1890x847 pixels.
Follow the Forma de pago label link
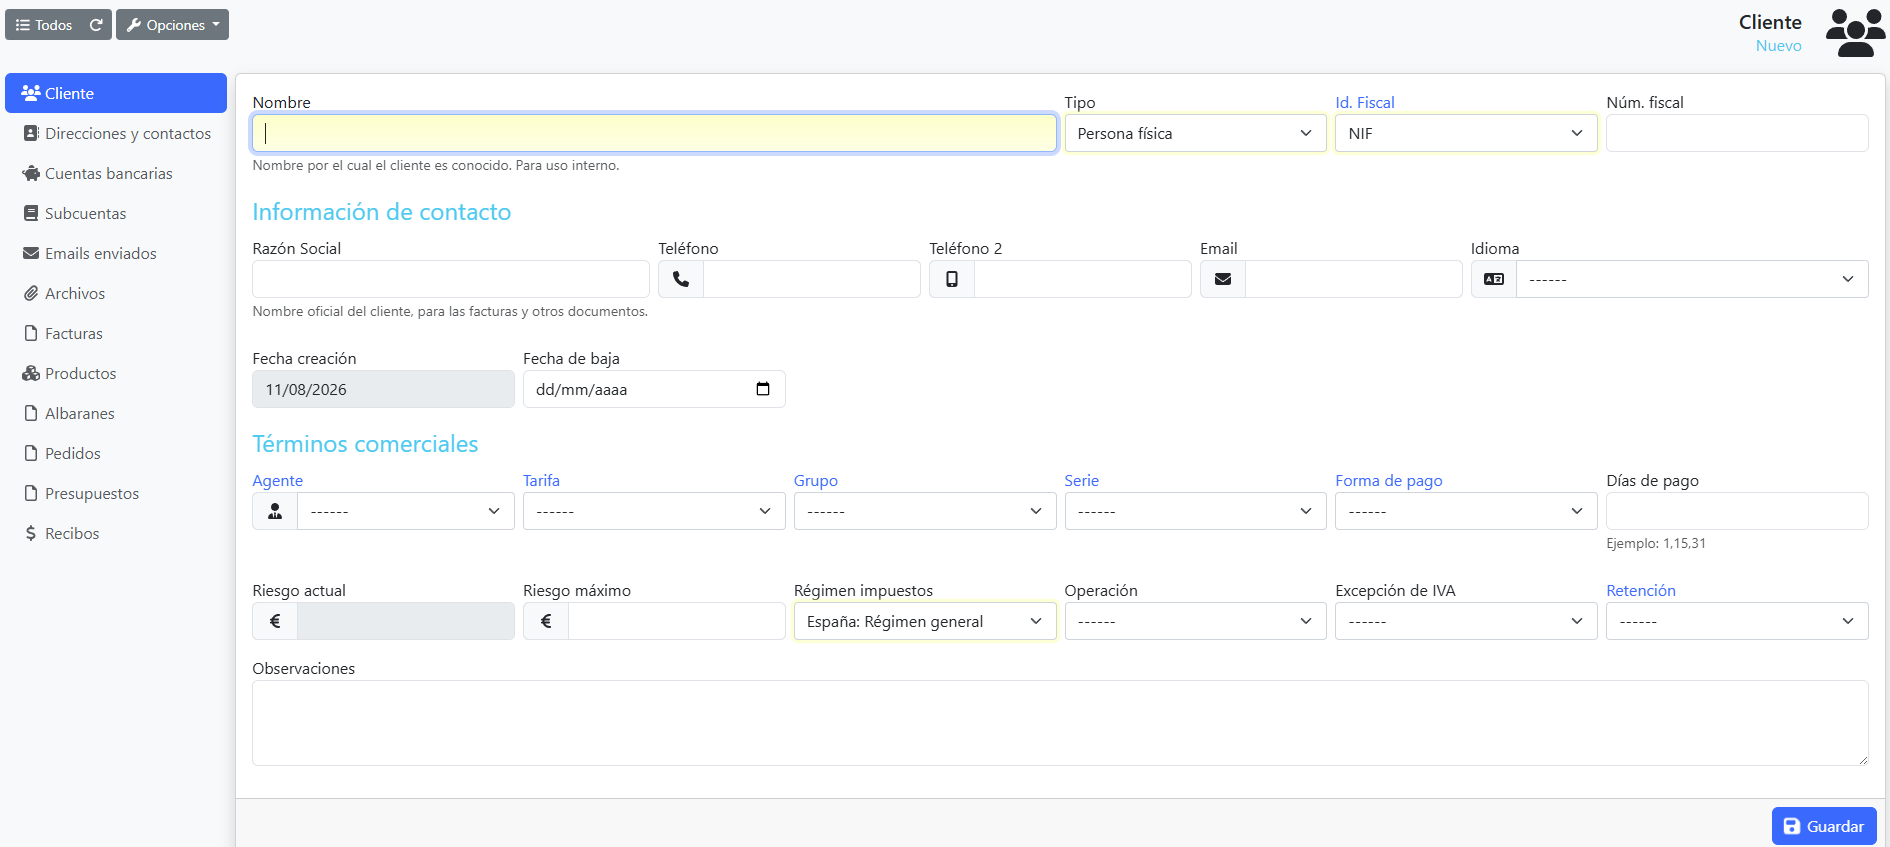1388,481
